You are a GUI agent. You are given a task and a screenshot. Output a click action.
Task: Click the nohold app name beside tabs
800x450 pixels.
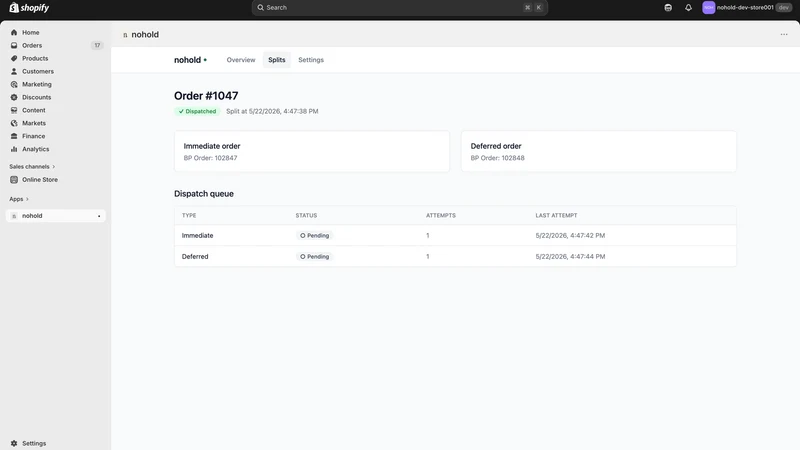coord(187,60)
